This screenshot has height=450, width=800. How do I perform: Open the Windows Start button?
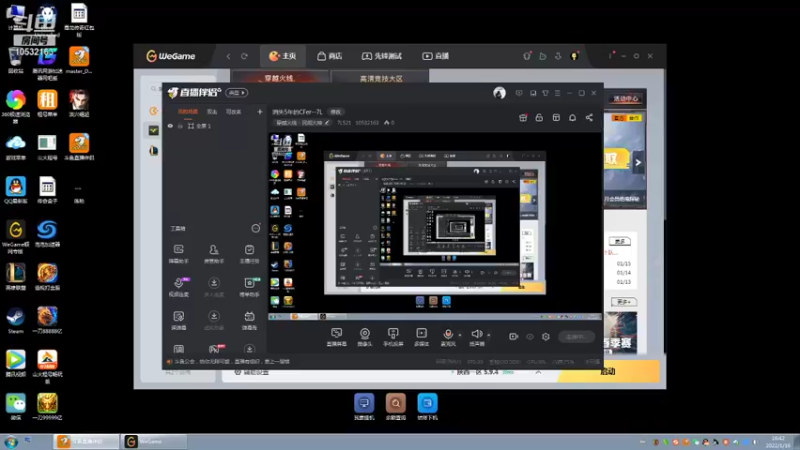(11, 442)
